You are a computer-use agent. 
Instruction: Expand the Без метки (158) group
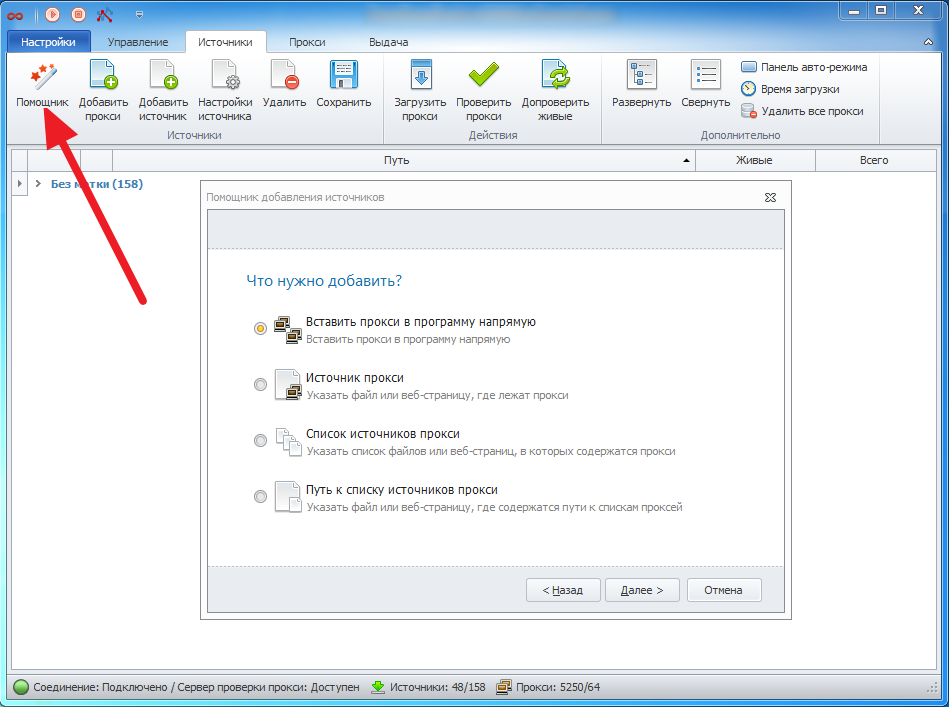pyautogui.click(x=38, y=184)
